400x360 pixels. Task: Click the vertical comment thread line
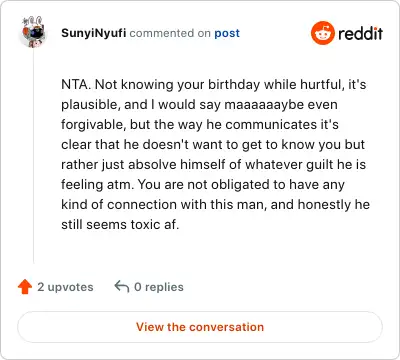(34, 156)
